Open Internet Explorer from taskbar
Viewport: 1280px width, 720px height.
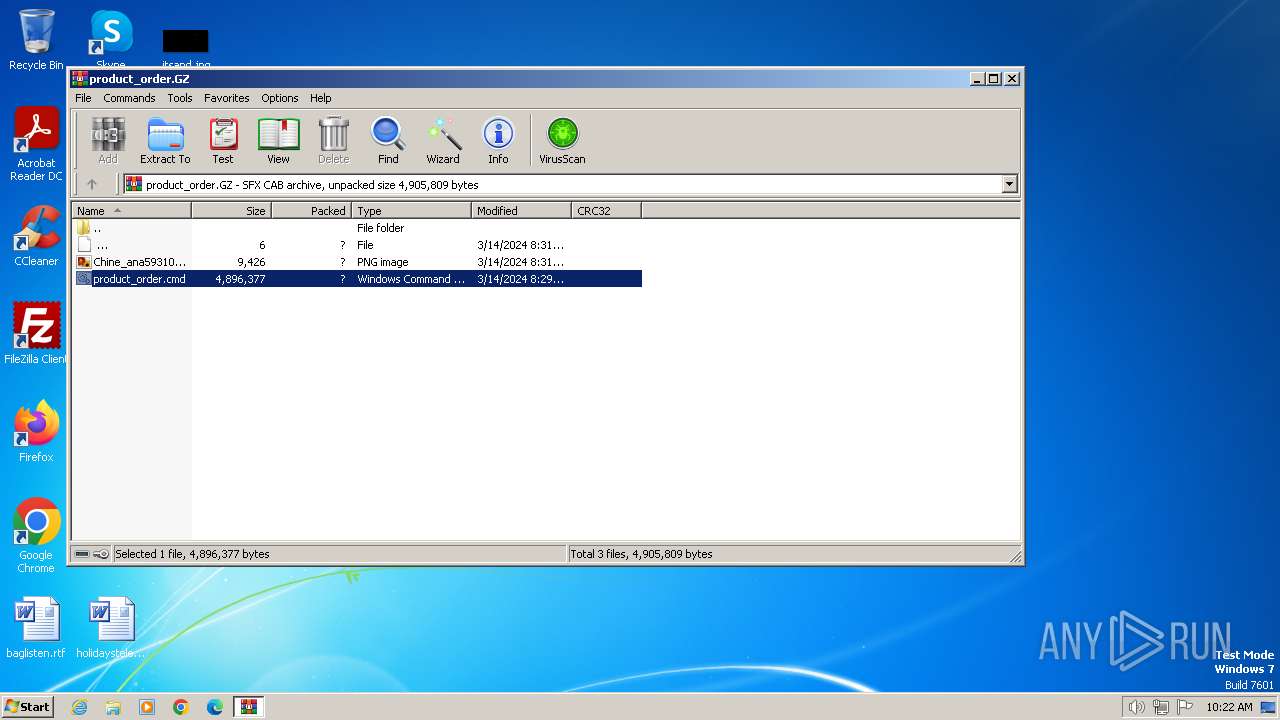click(x=79, y=707)
